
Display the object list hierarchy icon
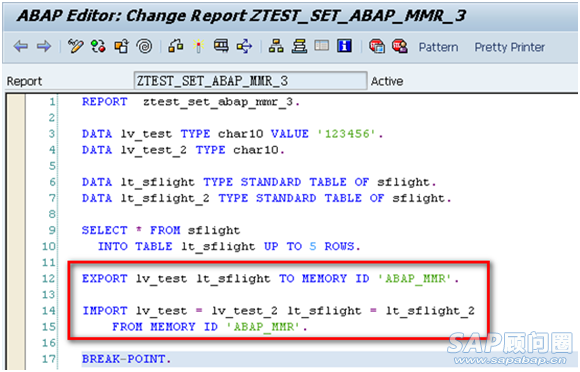tap(276, 47)
